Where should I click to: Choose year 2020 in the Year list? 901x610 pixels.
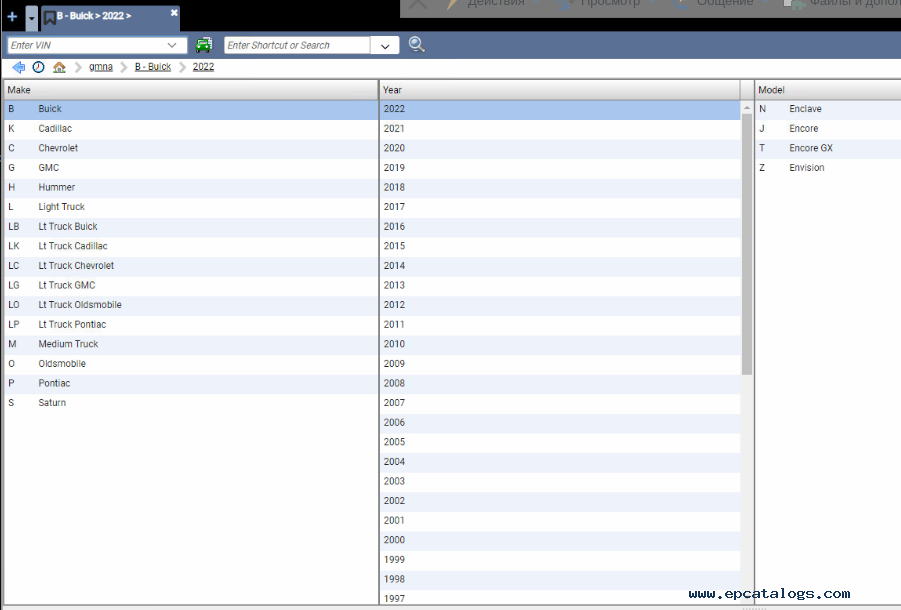click(560, 148)
